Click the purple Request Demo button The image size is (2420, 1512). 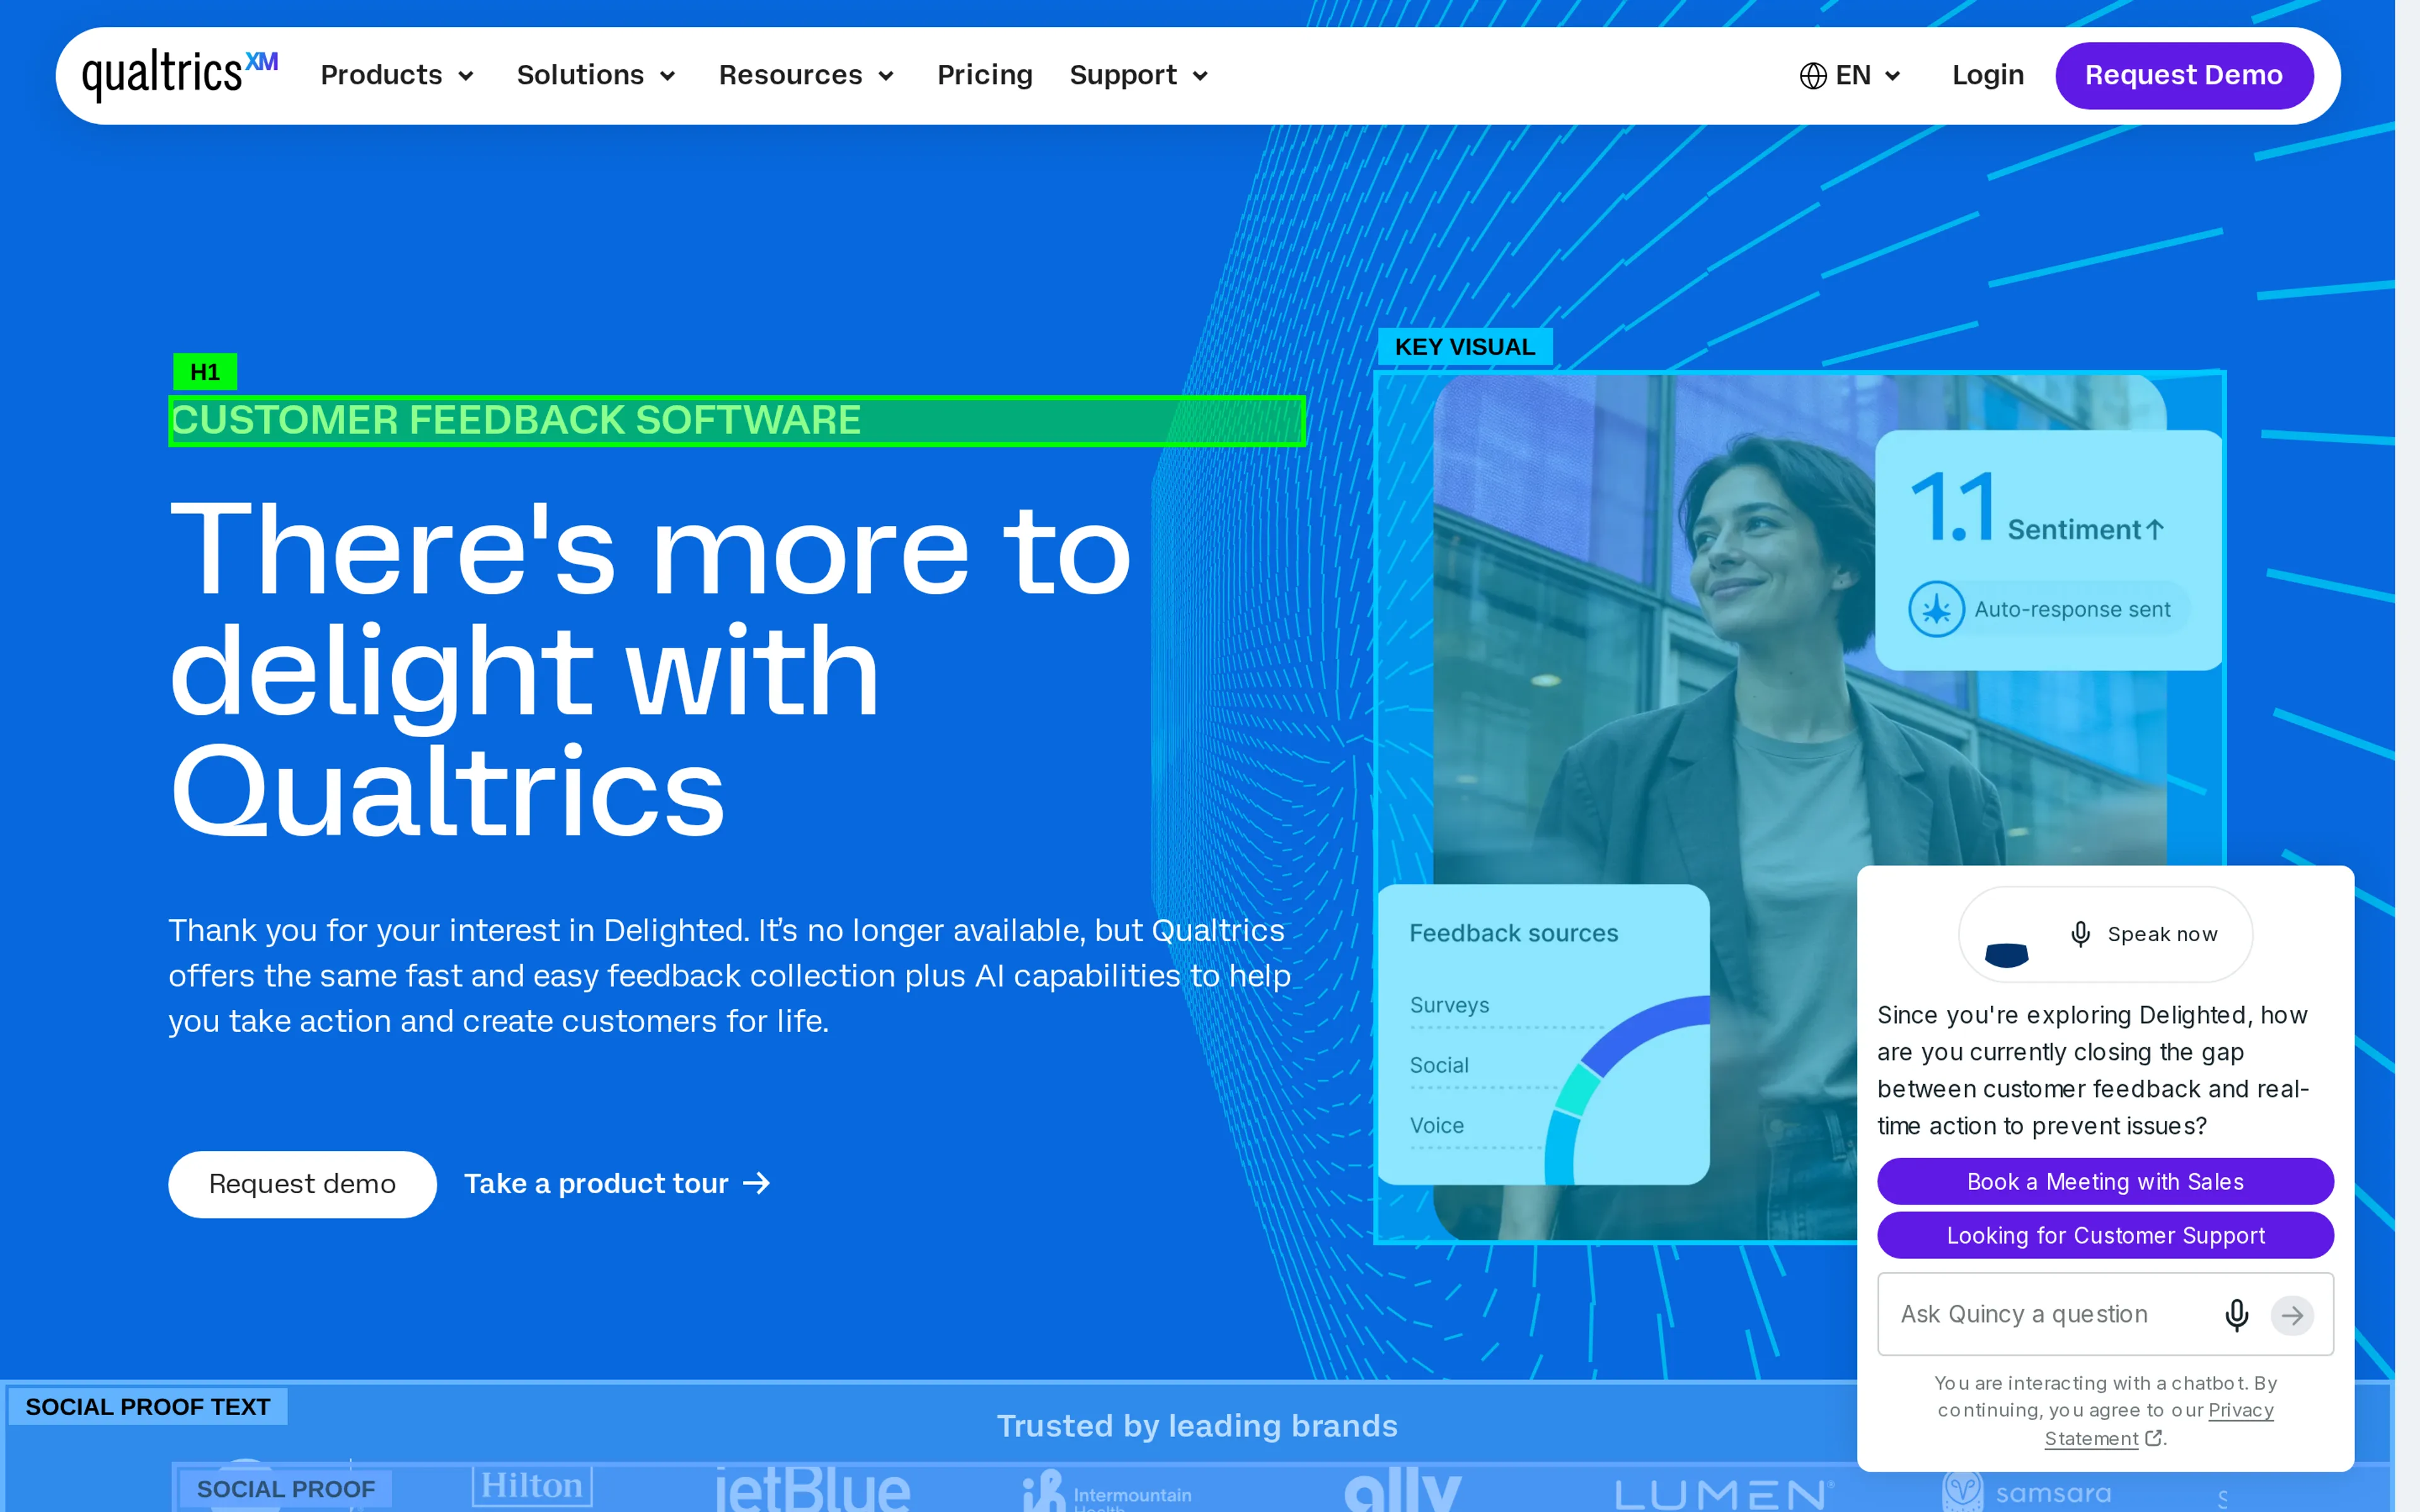point(2184,75)
